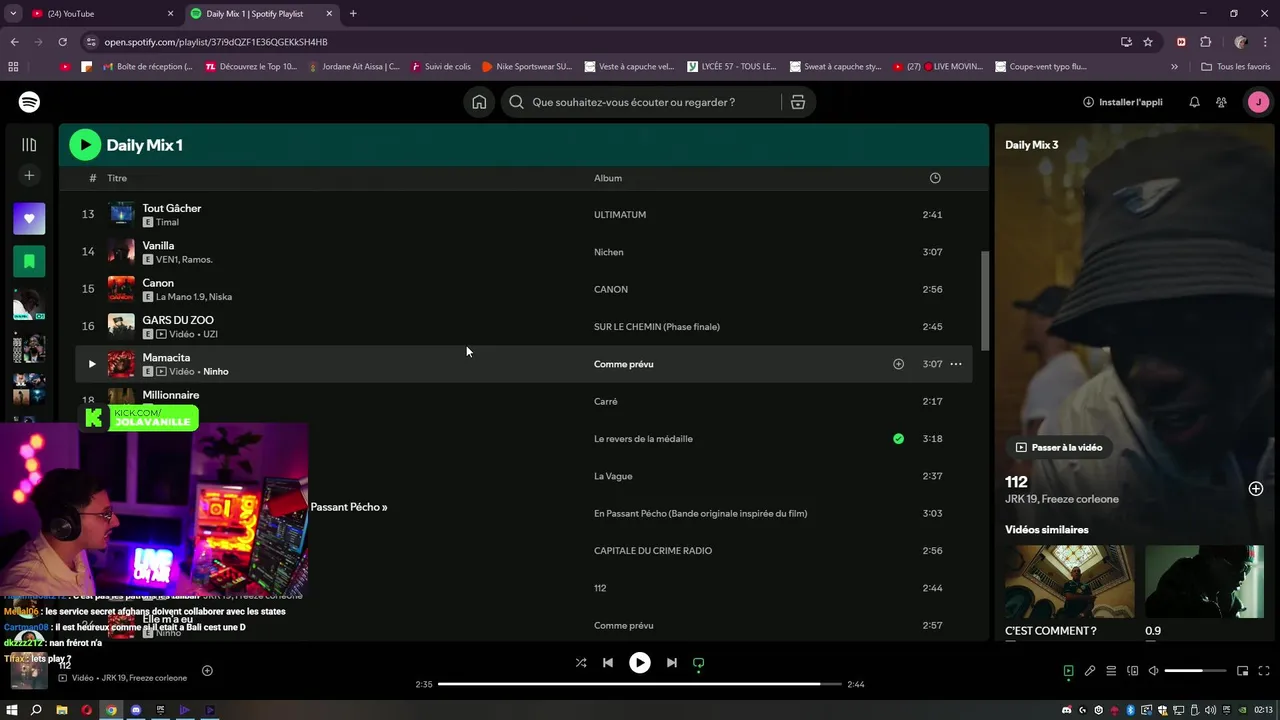The height and width of the screenshot is (720, 1280).
Task: Sort by the Titre column header
Action: [117, 178]
